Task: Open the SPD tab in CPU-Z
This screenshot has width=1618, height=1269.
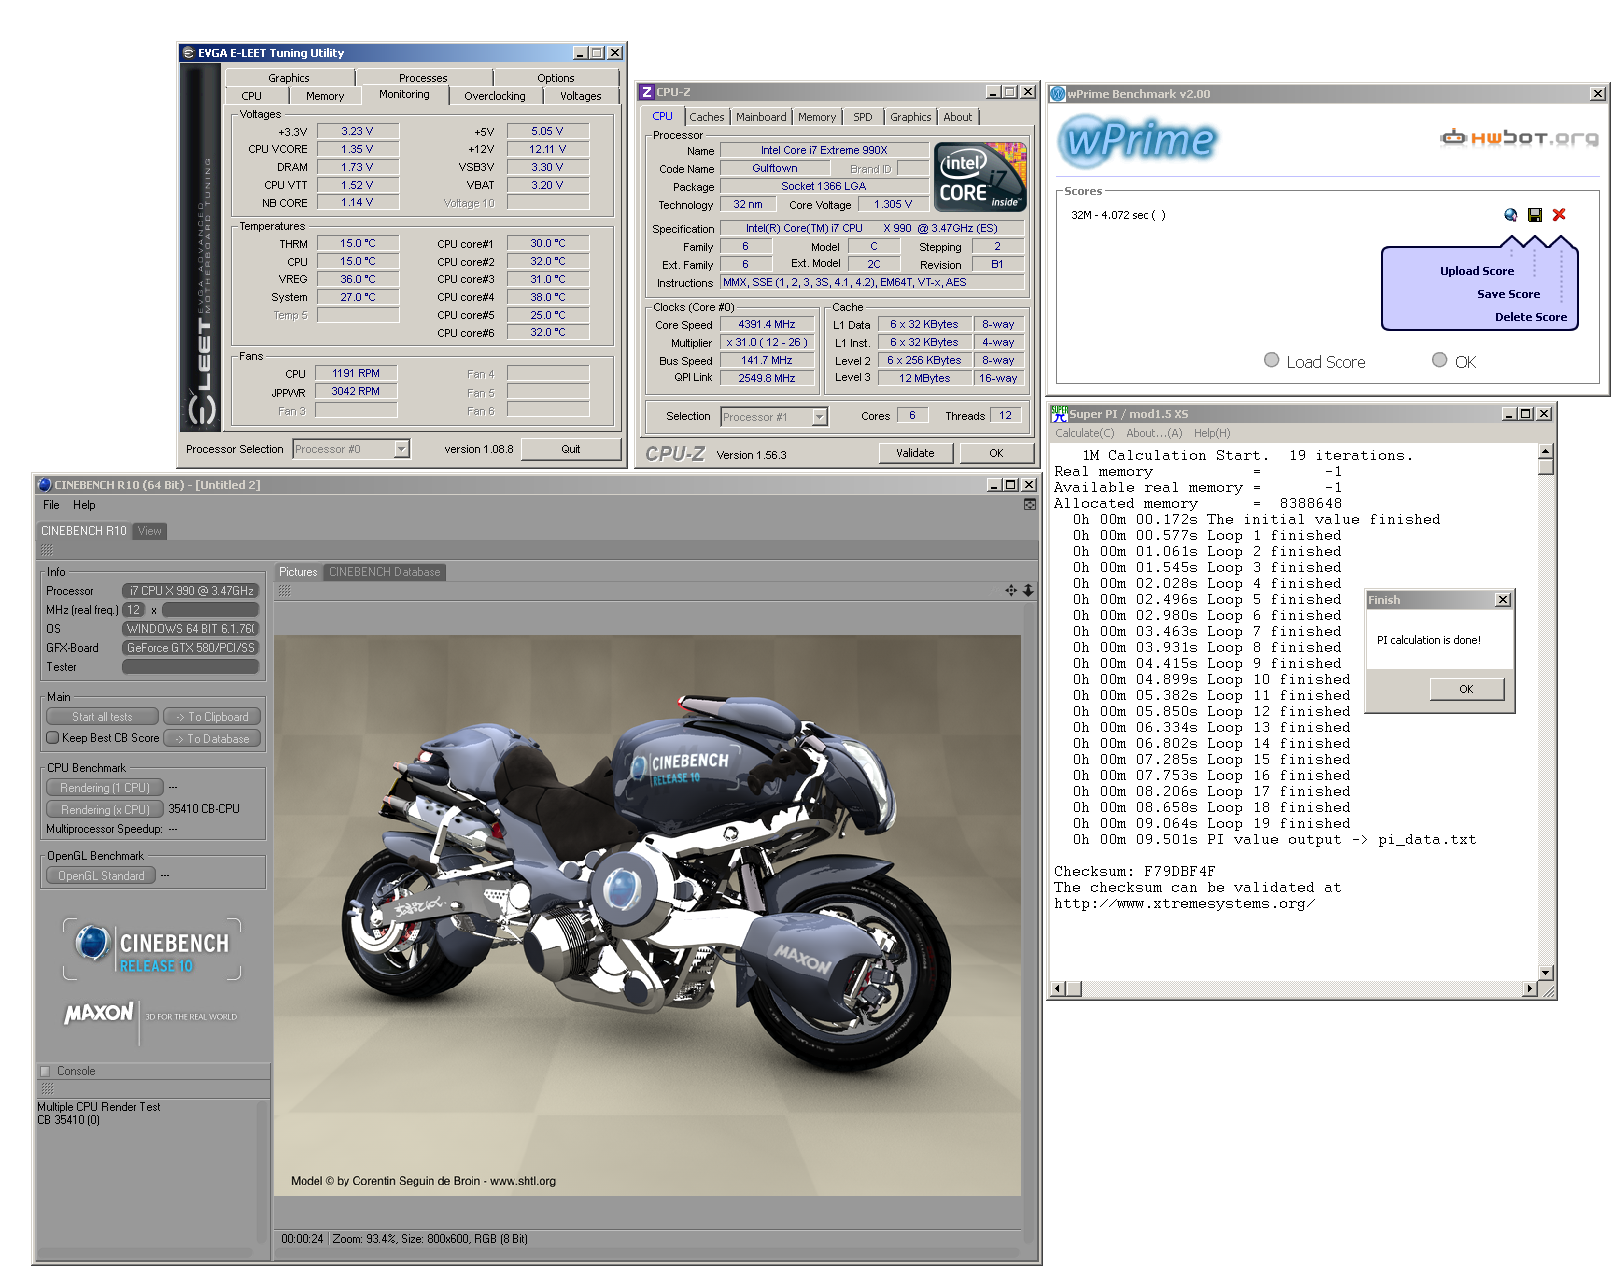Action: click(863, 117)
